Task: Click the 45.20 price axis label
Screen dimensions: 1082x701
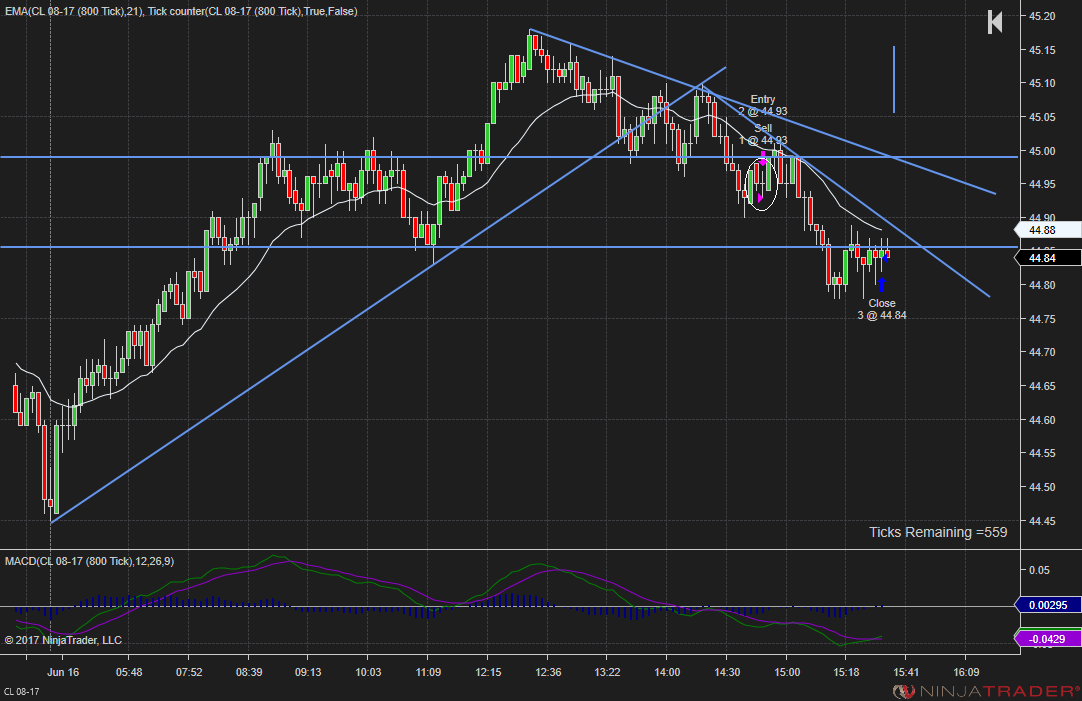Action: tap(1042, 16)
